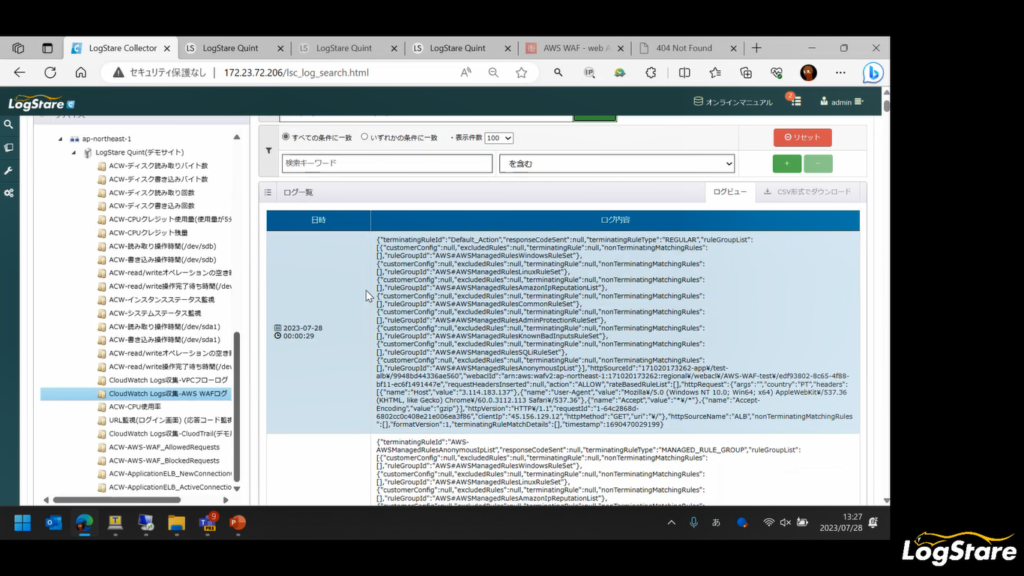Open browser settings and more menu
The height and width of the screenshot is (576, 1024).
pyautogui.click(x=840, y=72)
